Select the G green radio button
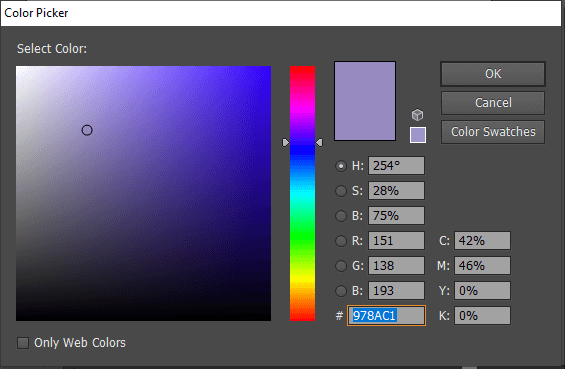Screen dimensions: 565x369 (x=341, y=266)
